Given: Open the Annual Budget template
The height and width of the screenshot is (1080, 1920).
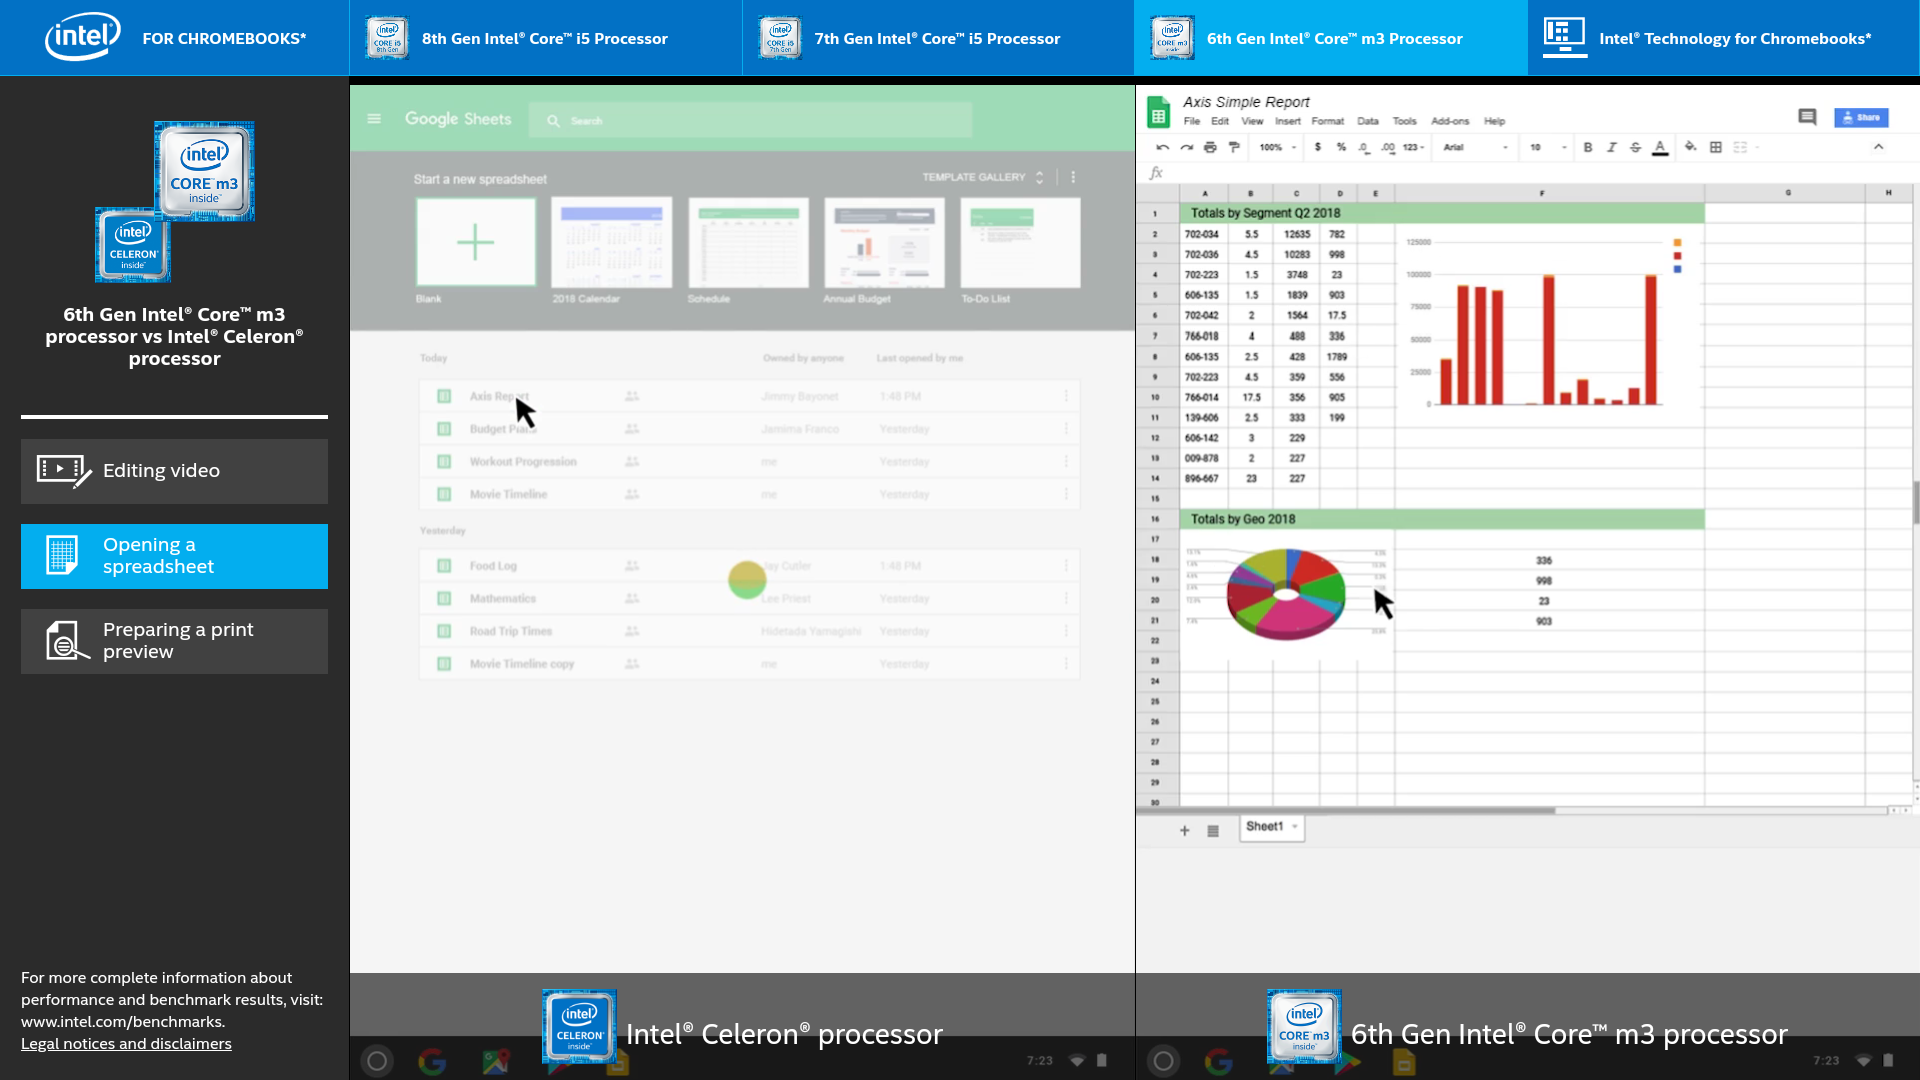Looking at the screenshot, I should (x=884, y=242).
